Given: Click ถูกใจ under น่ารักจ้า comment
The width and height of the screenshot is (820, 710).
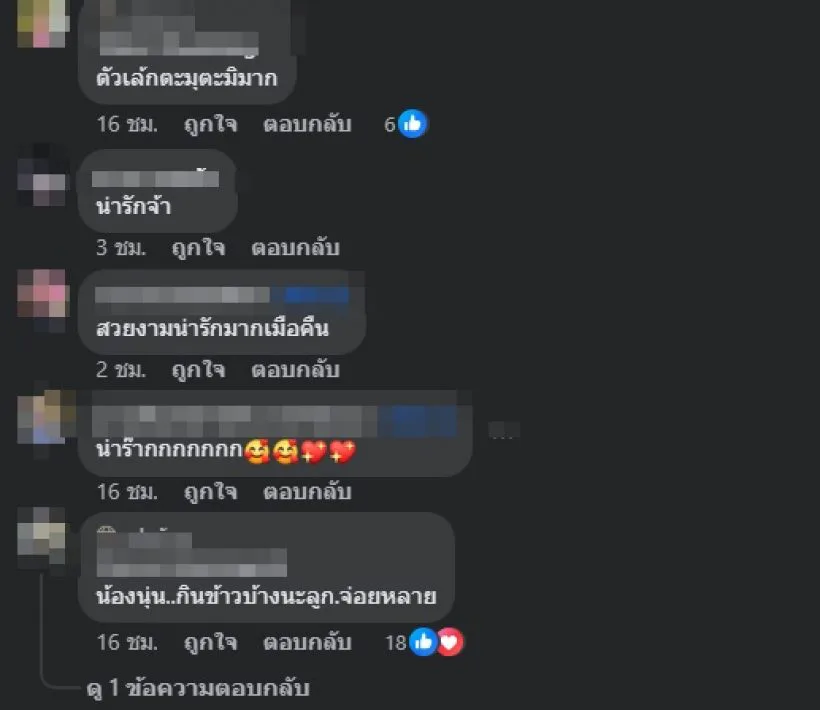Looking at the screenshot, I should (x=199, y=248).
